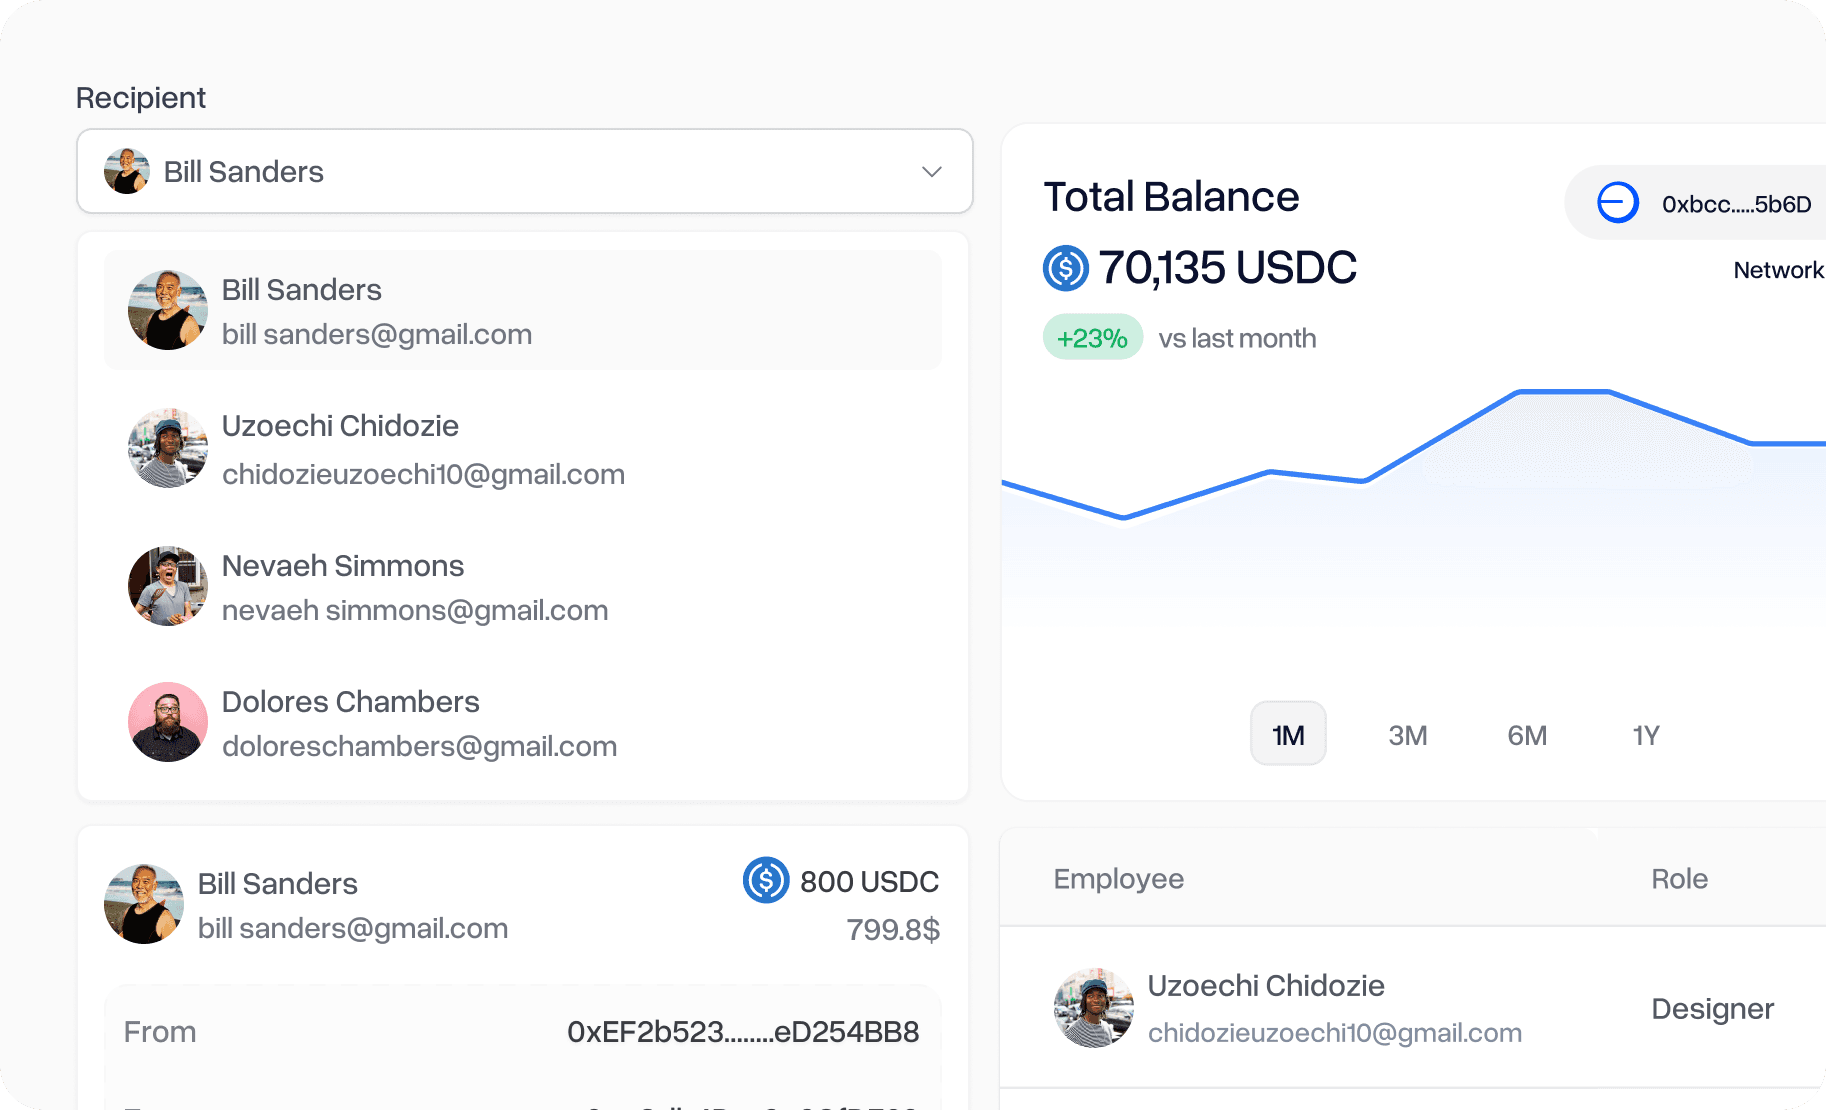Click Uzoechi Chidozie avatar in recipient list
Viewport: 1826px width, 1110px height.
[x=168, y=448]
